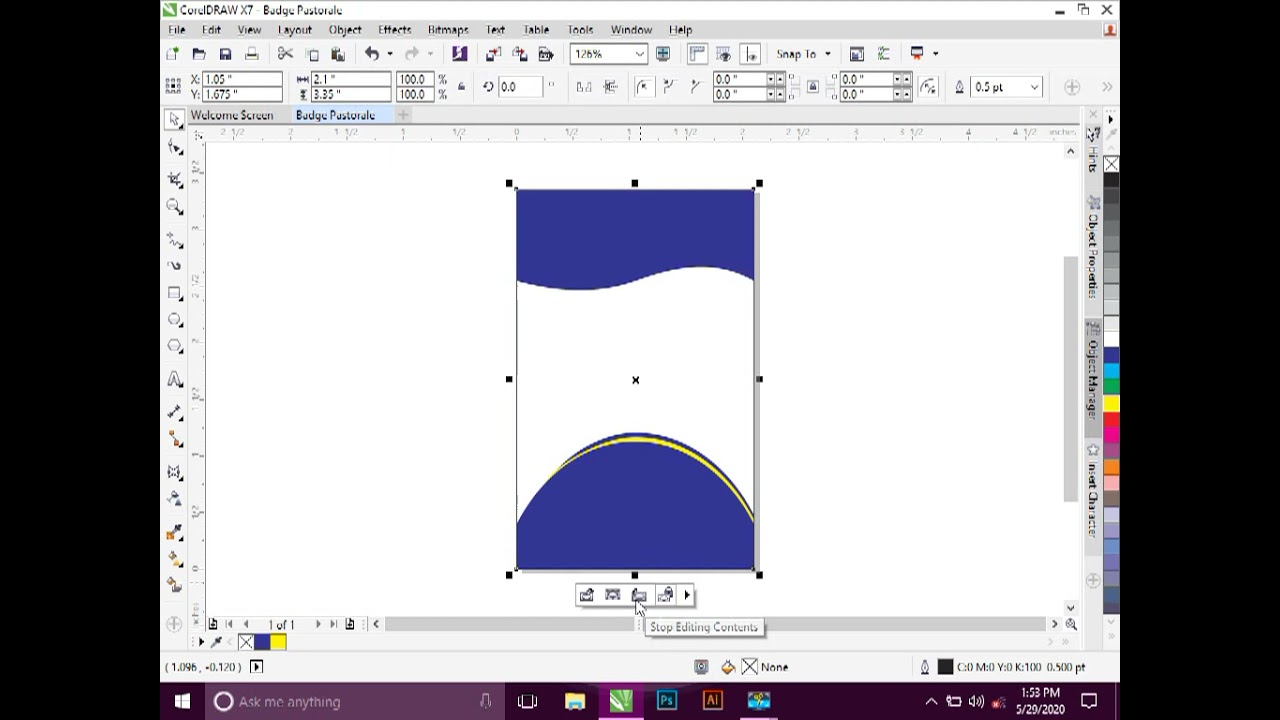Pick the yellow swatch in document palette
1280x720 pixels.
[278, 642]
